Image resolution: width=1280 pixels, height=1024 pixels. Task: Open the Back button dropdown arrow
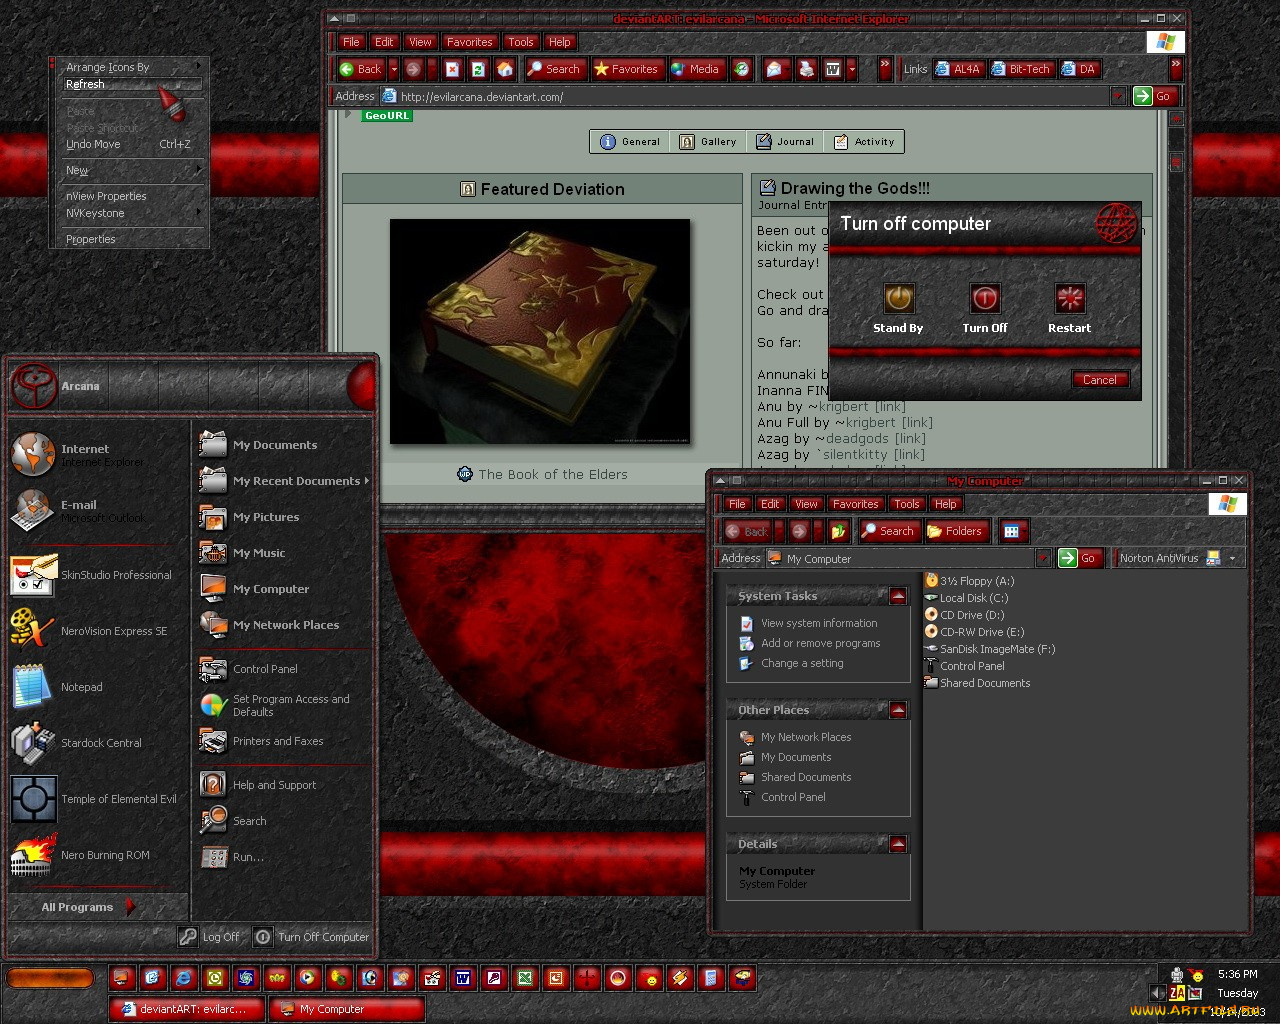click(393, 68)
